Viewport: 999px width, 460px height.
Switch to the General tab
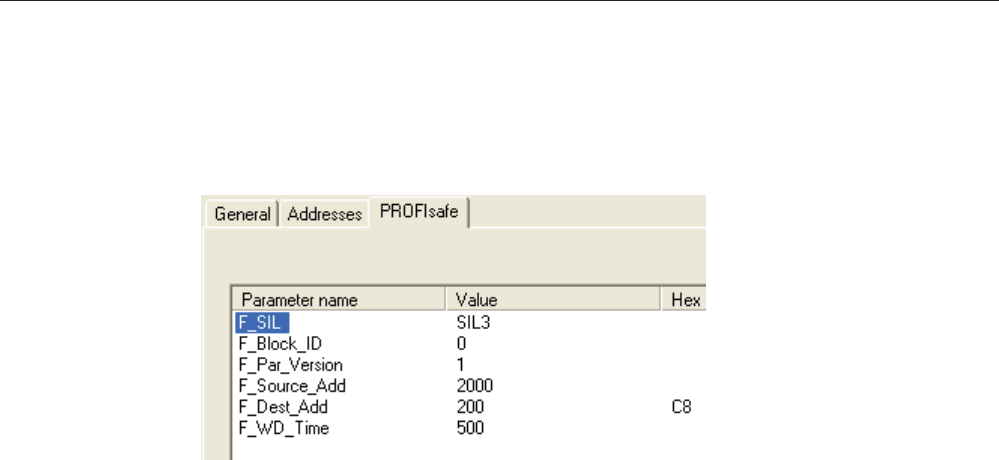click(x=242, y=214)
